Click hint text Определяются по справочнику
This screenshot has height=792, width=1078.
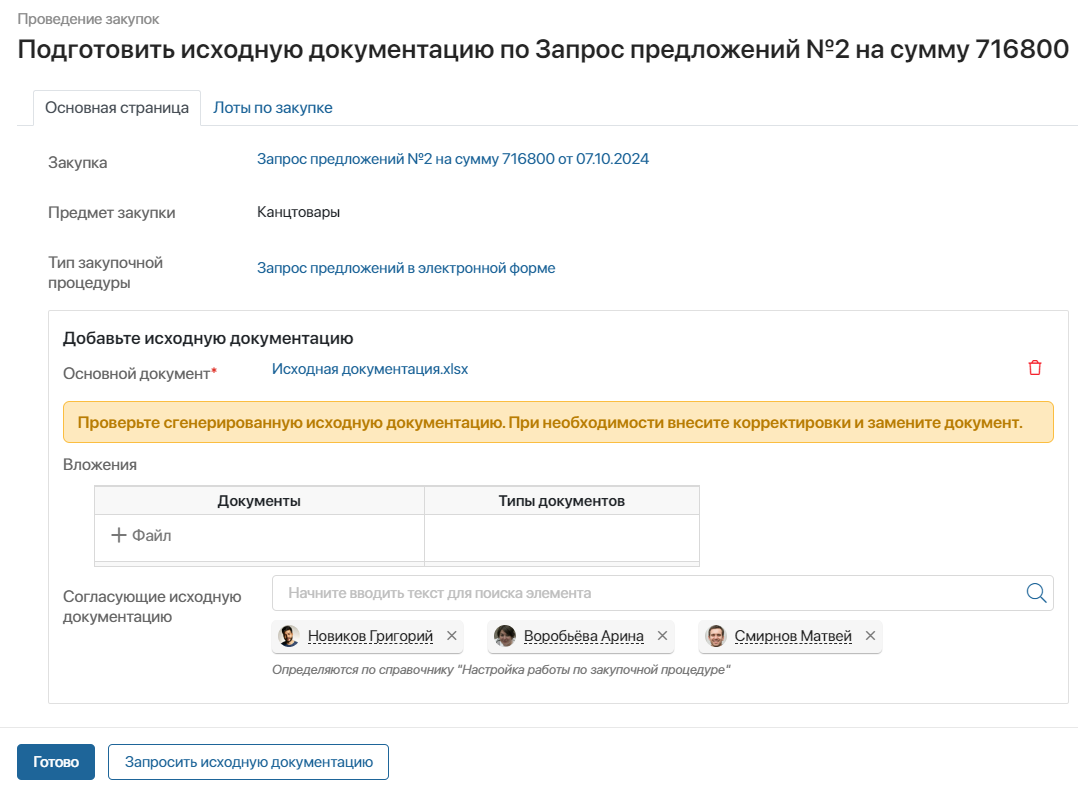pos(500,670)
